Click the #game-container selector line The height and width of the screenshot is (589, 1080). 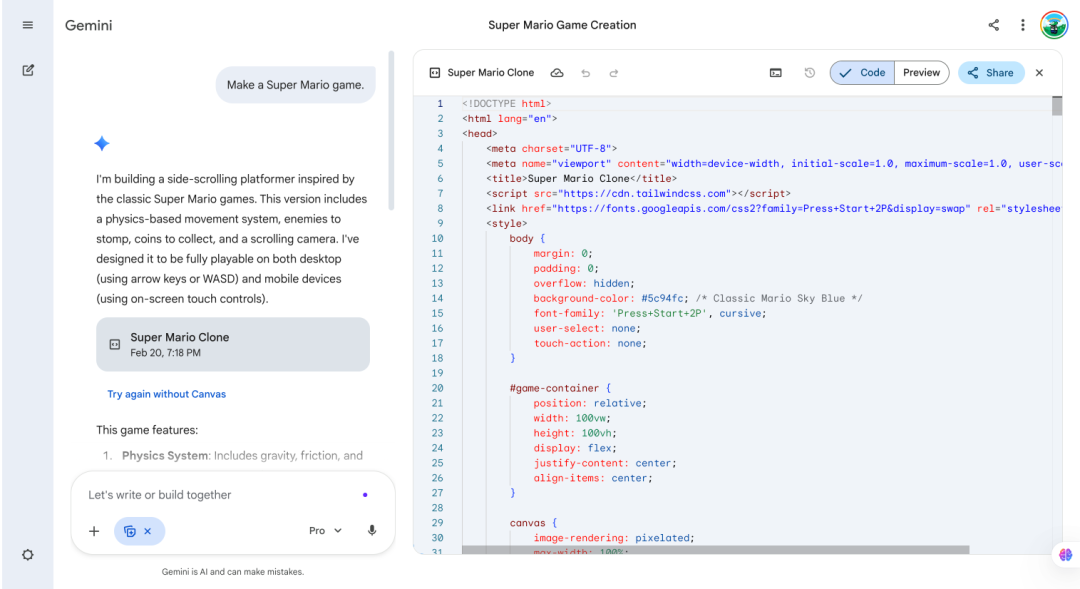coord(560,388)
